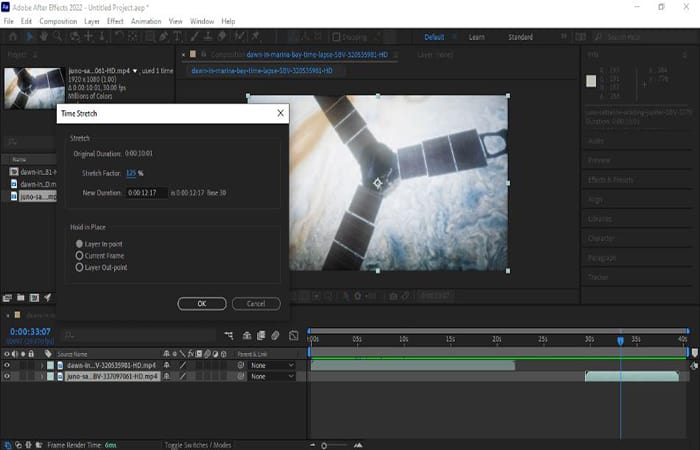Switch to the Standard workspace
700x450 pixels.
(520, 37)
